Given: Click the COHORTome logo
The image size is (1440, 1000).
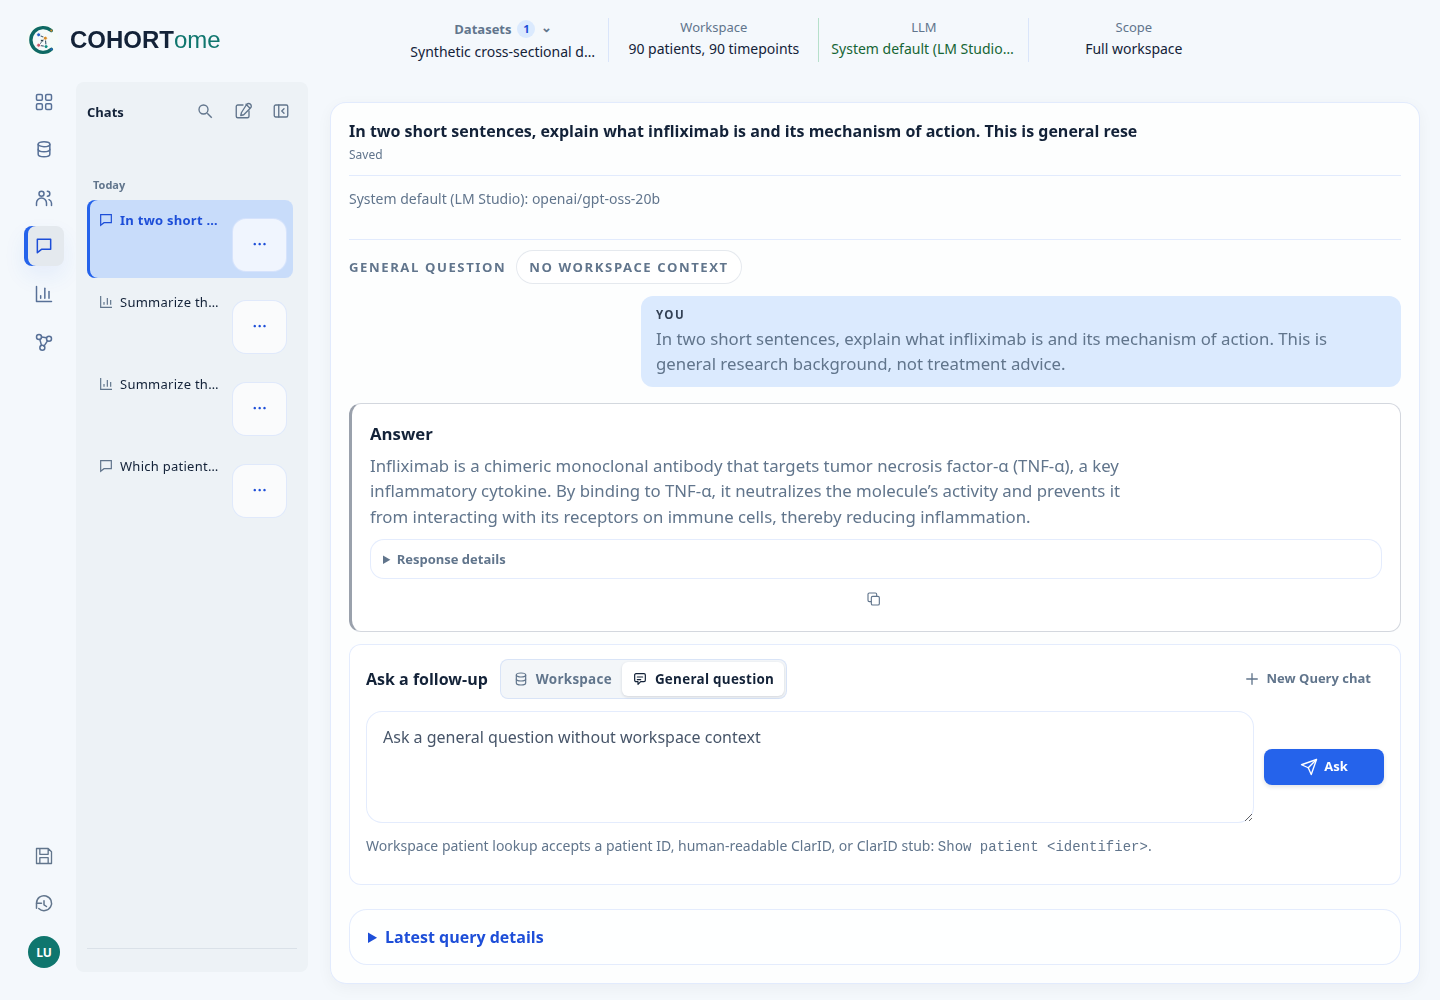Looking at the screenshot, I should (125, 40).
